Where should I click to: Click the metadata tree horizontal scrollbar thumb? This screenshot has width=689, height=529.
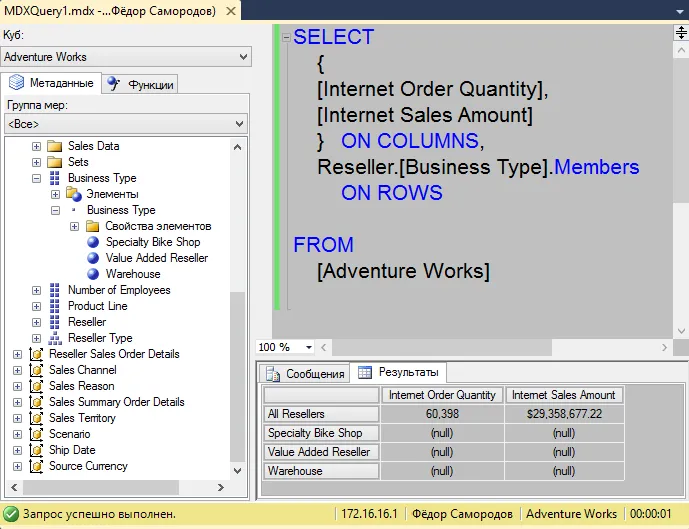(x=101, y=487)
